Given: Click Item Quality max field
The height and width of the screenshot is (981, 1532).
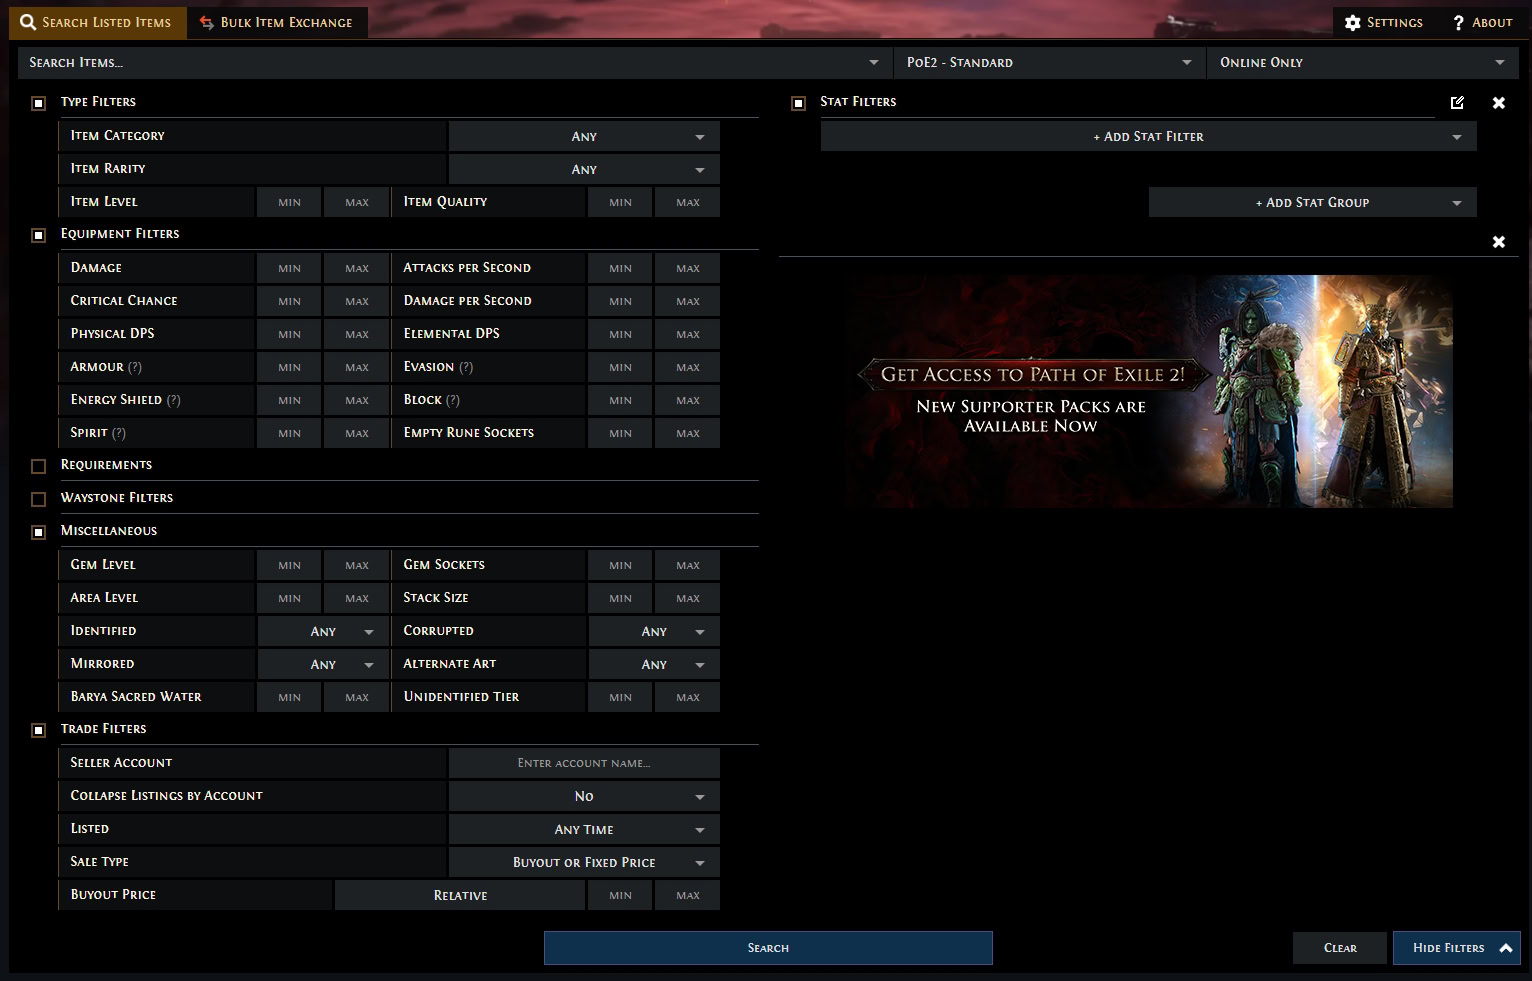Looking at the screenshot, I should 688,202.
